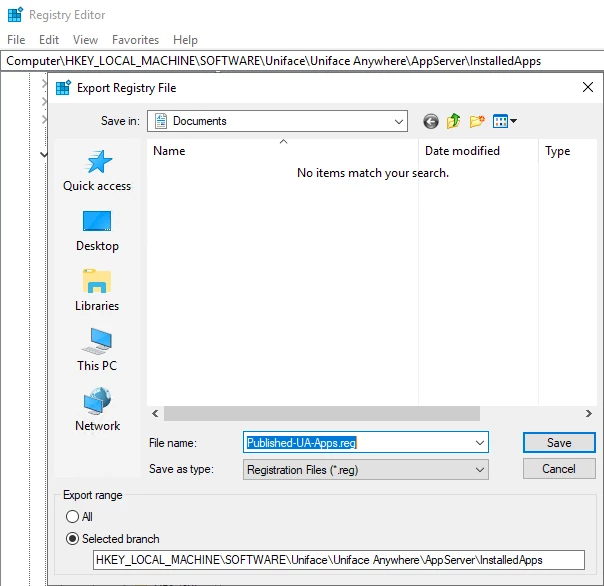The height and width of the screenshot is (586, 604).
Task: Create a new folder with toolbar icon
Action: [x=477, y=121]
